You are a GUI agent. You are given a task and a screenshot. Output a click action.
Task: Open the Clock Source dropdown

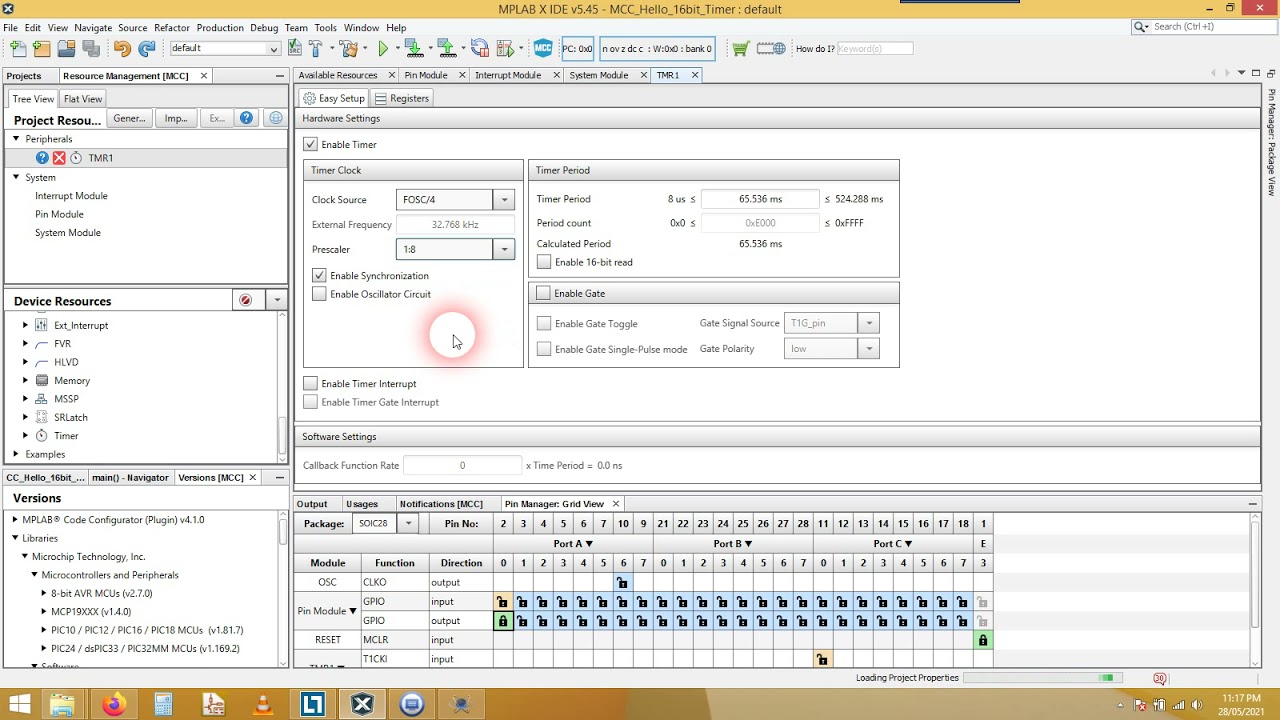pyautogui.click(x=505, y=200)
